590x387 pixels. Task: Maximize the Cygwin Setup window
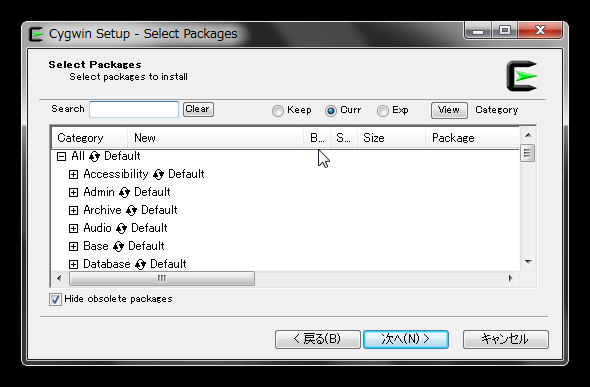(505, 30)
